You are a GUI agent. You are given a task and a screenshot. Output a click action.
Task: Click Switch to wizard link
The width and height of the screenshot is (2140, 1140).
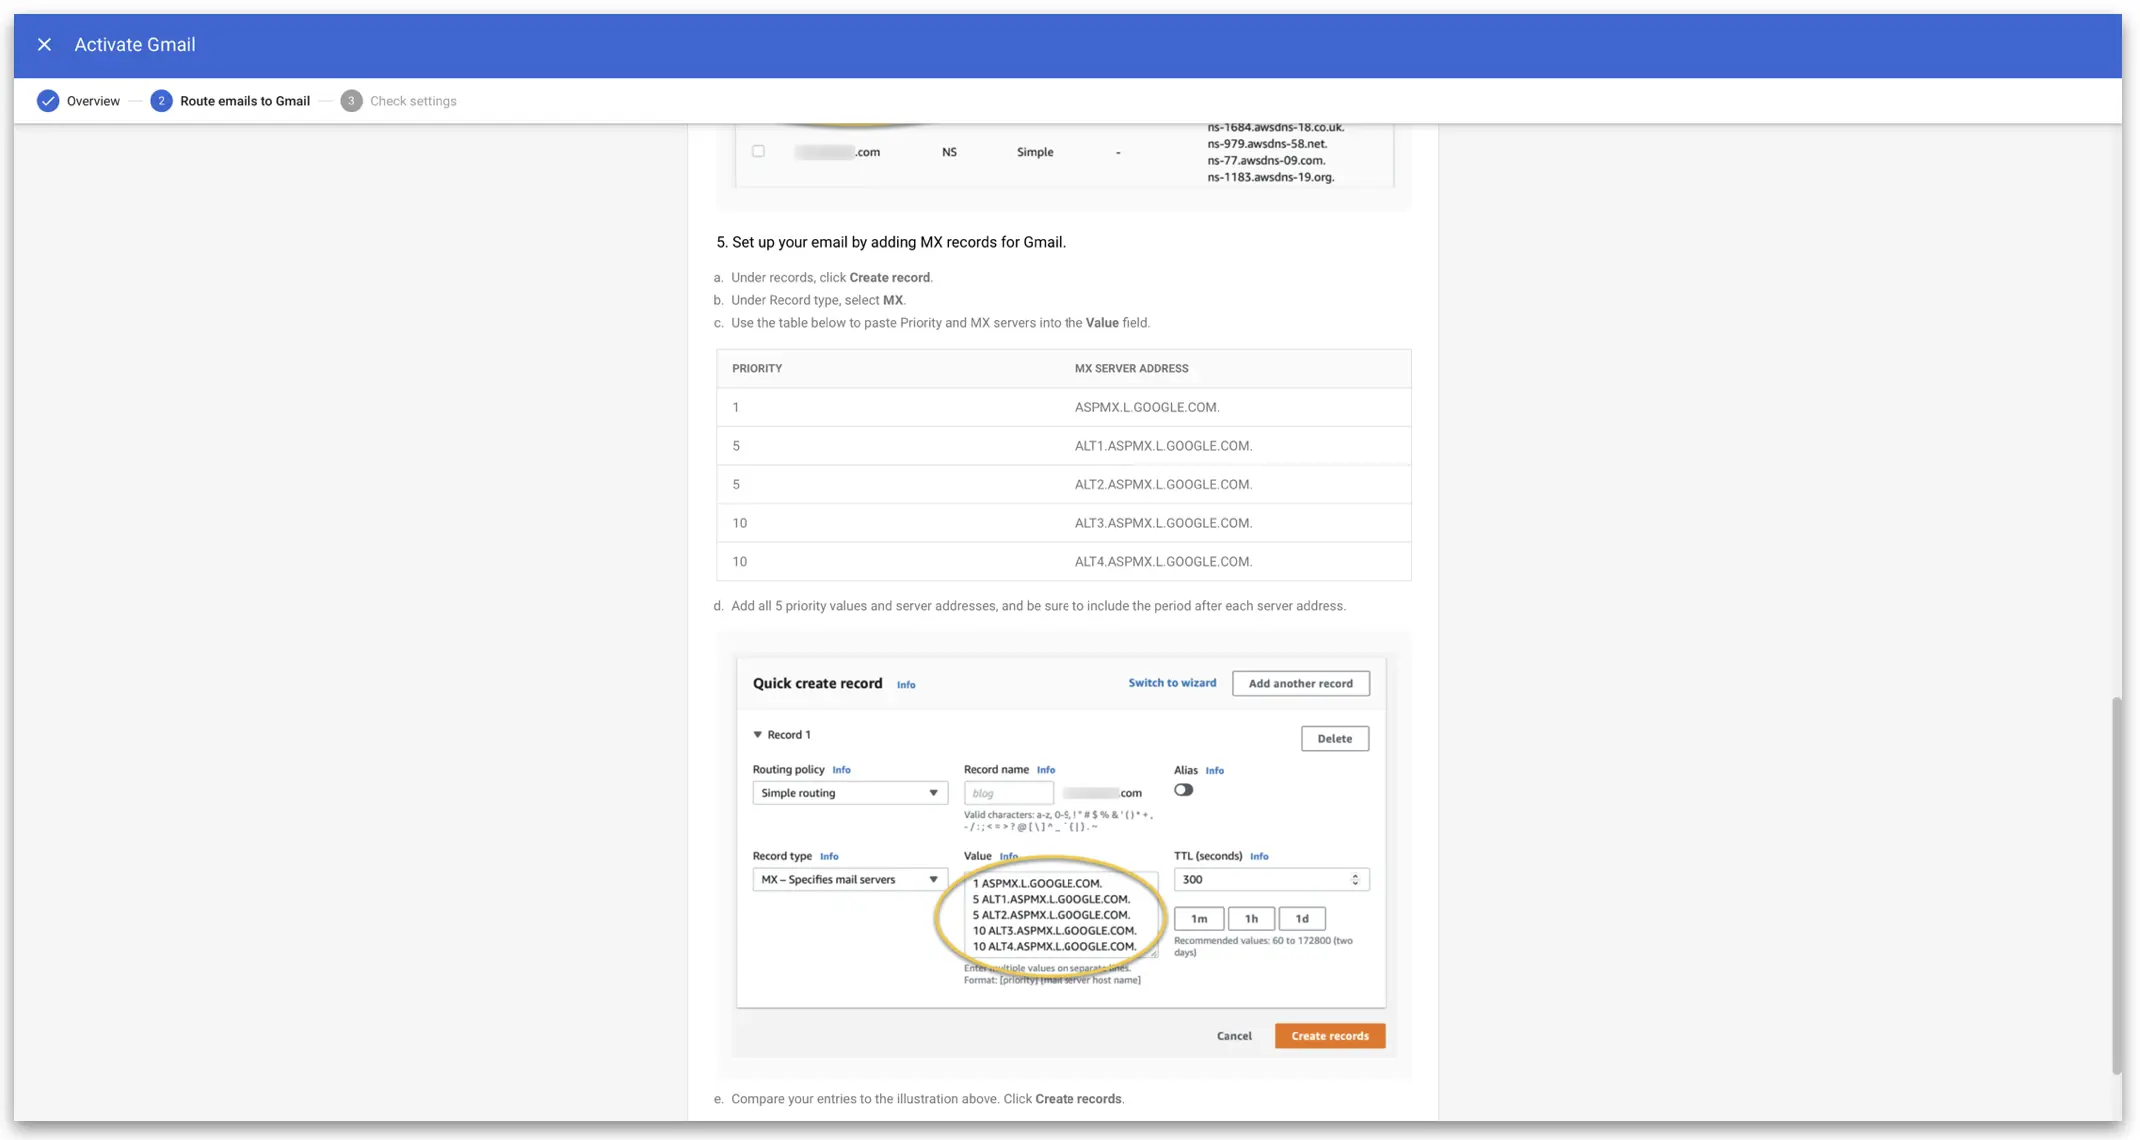(1172, 683)
